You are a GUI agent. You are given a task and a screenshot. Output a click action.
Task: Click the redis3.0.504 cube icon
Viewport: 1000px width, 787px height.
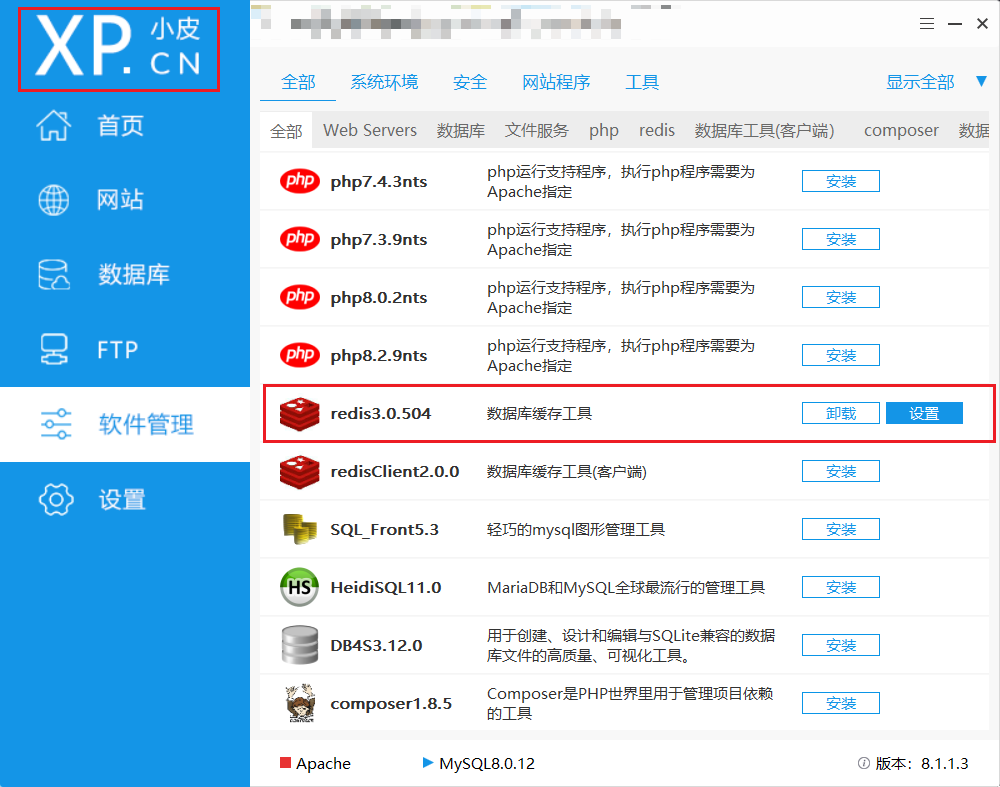tap(300, 413)
